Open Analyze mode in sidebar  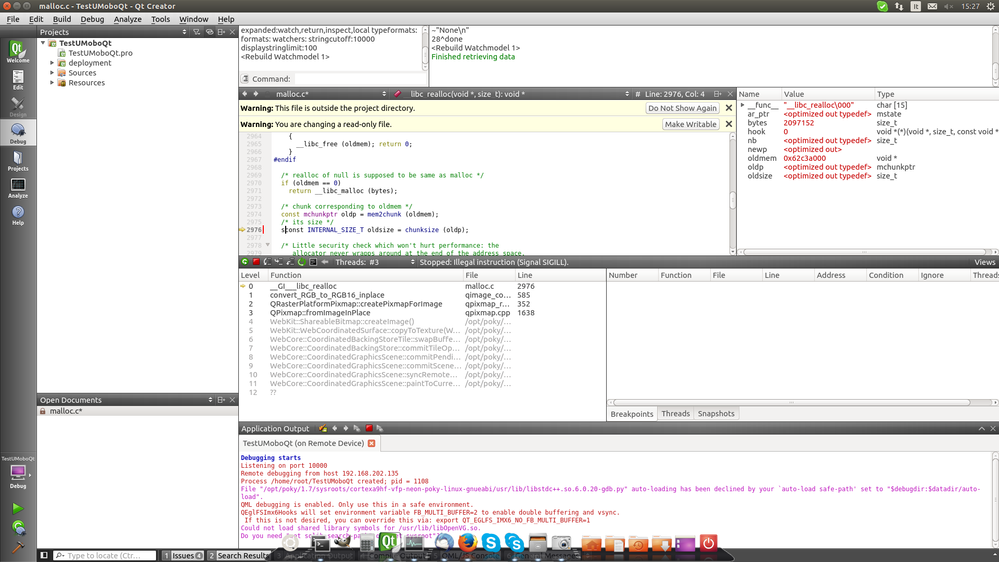tap(18, 187)
